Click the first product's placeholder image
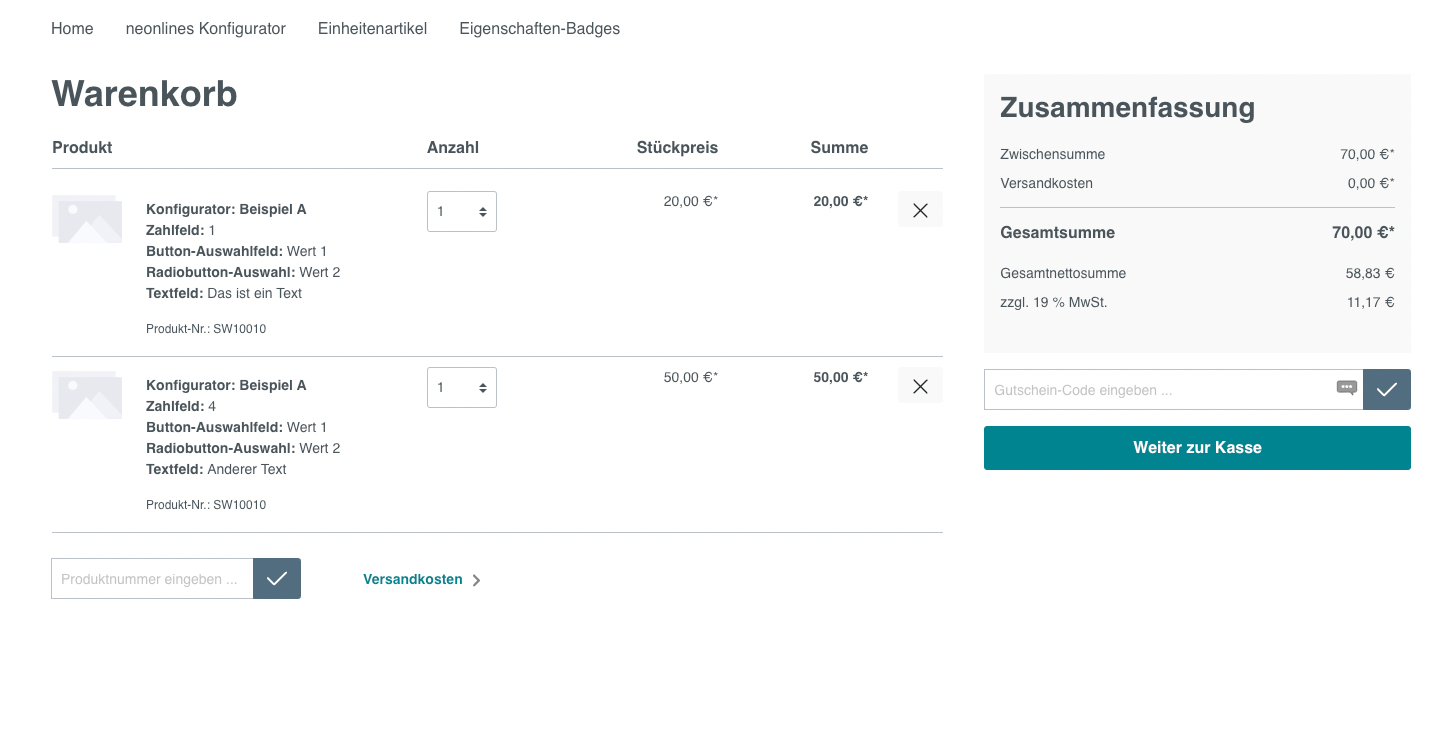Screen dimensions: 1431x732 tap(87, 219)
